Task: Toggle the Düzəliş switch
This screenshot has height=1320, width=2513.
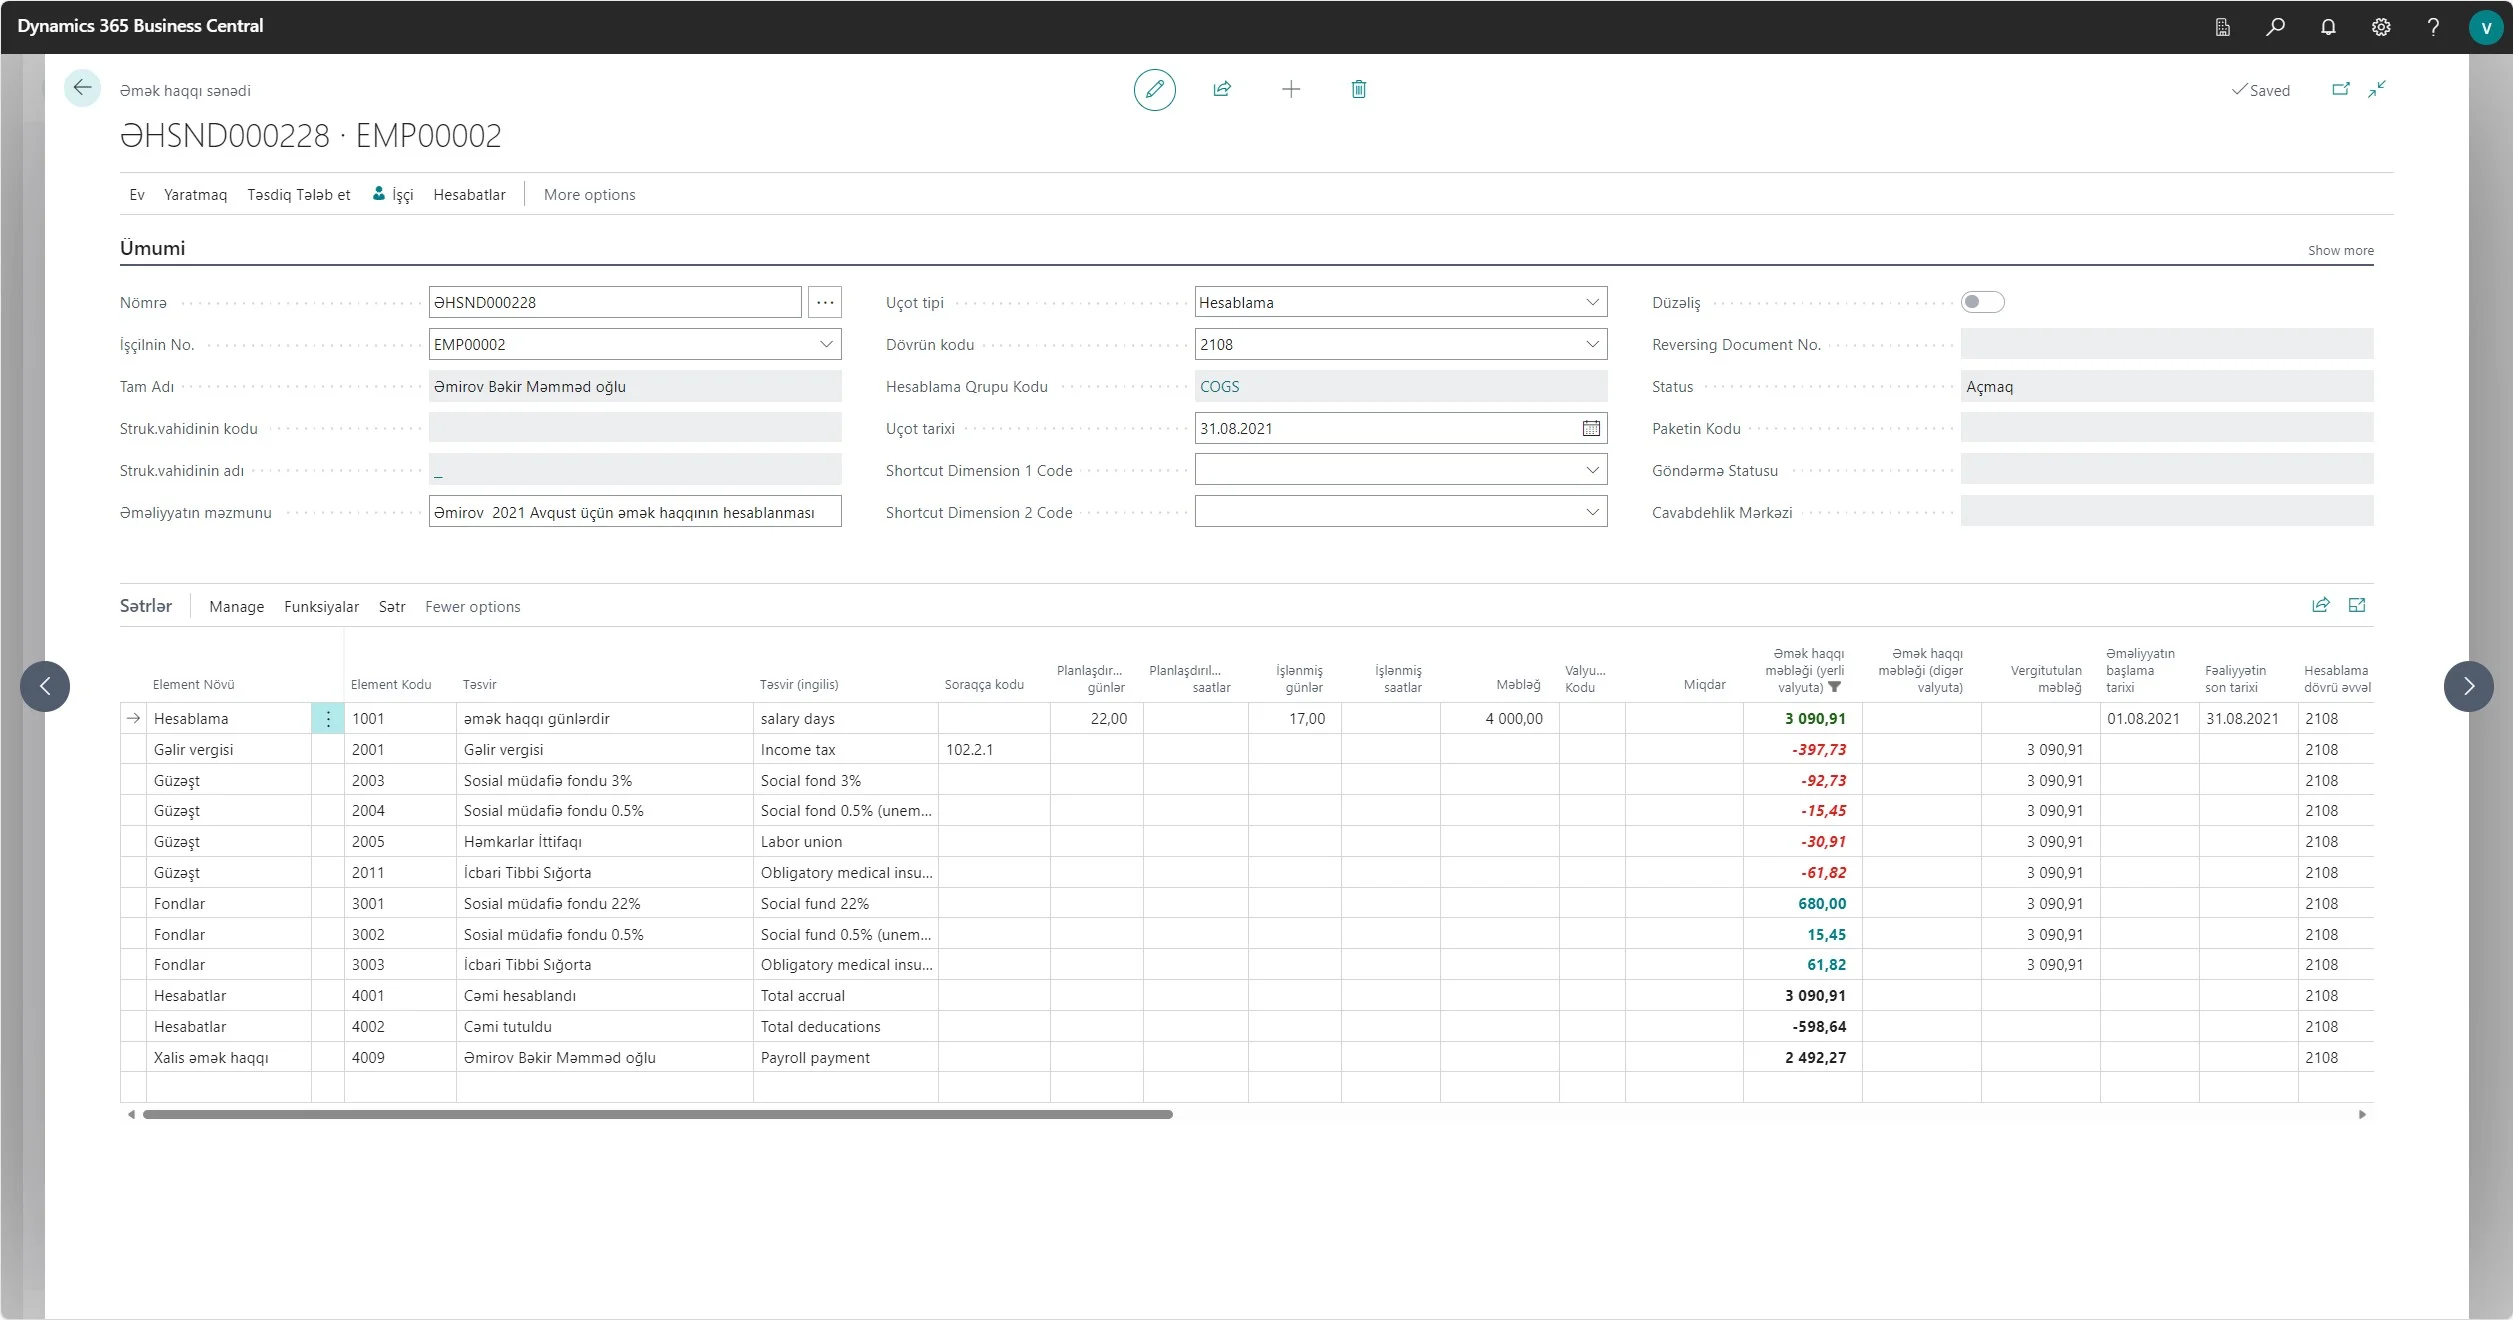Action: coord(1982,302)
